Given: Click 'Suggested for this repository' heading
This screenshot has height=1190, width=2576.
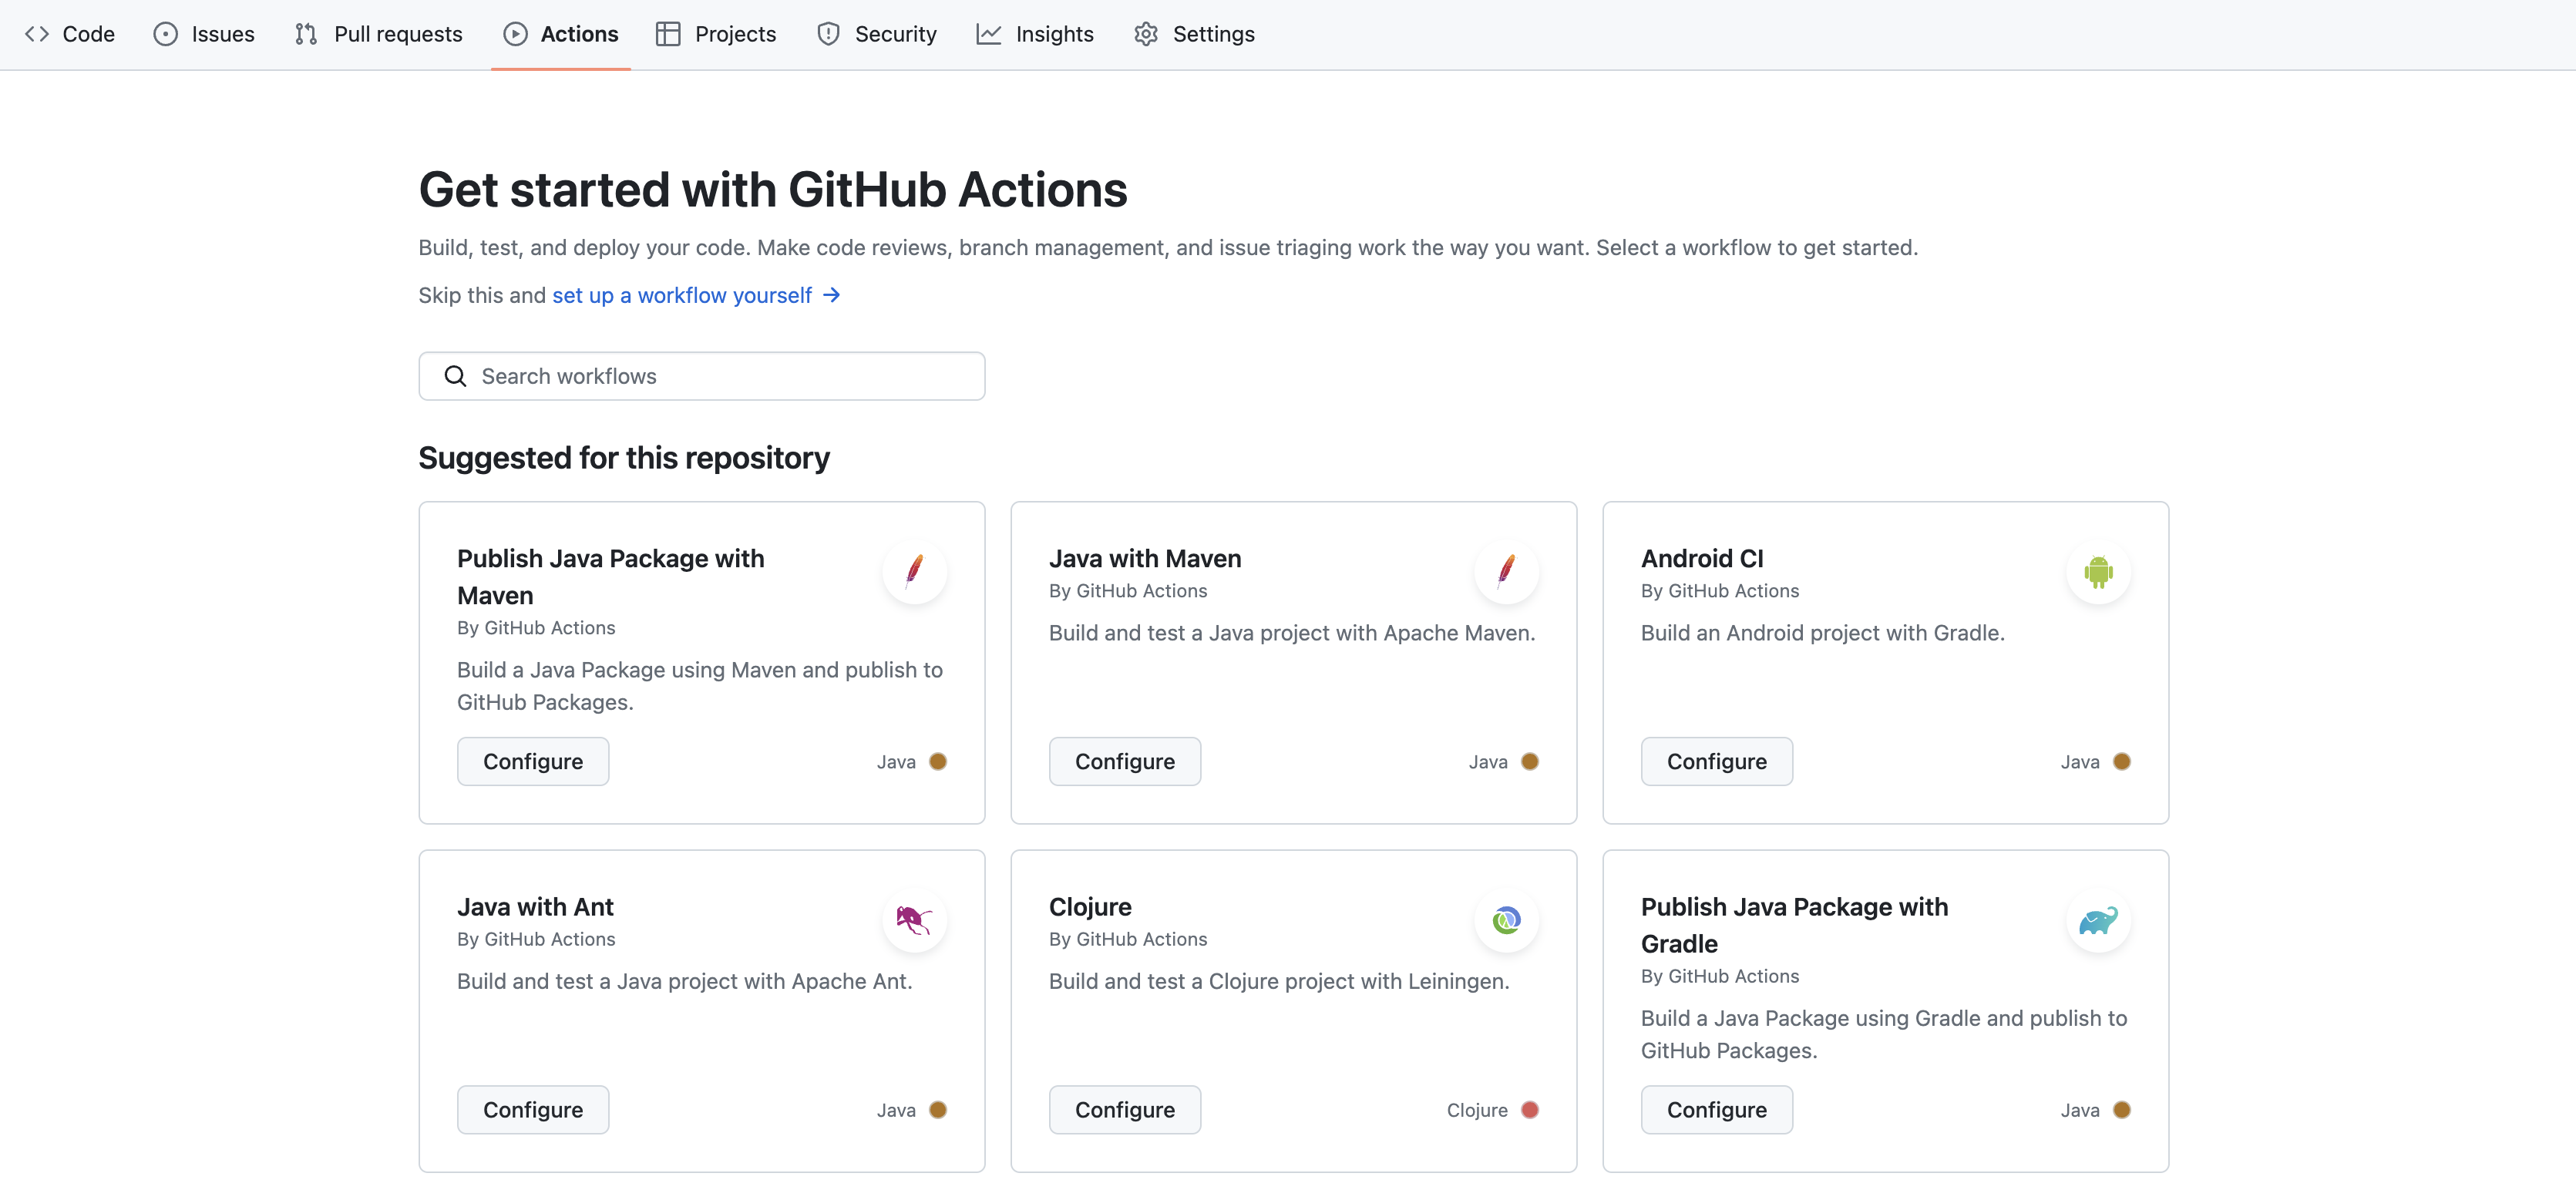Looking at the screenshot, I should 624,457.
